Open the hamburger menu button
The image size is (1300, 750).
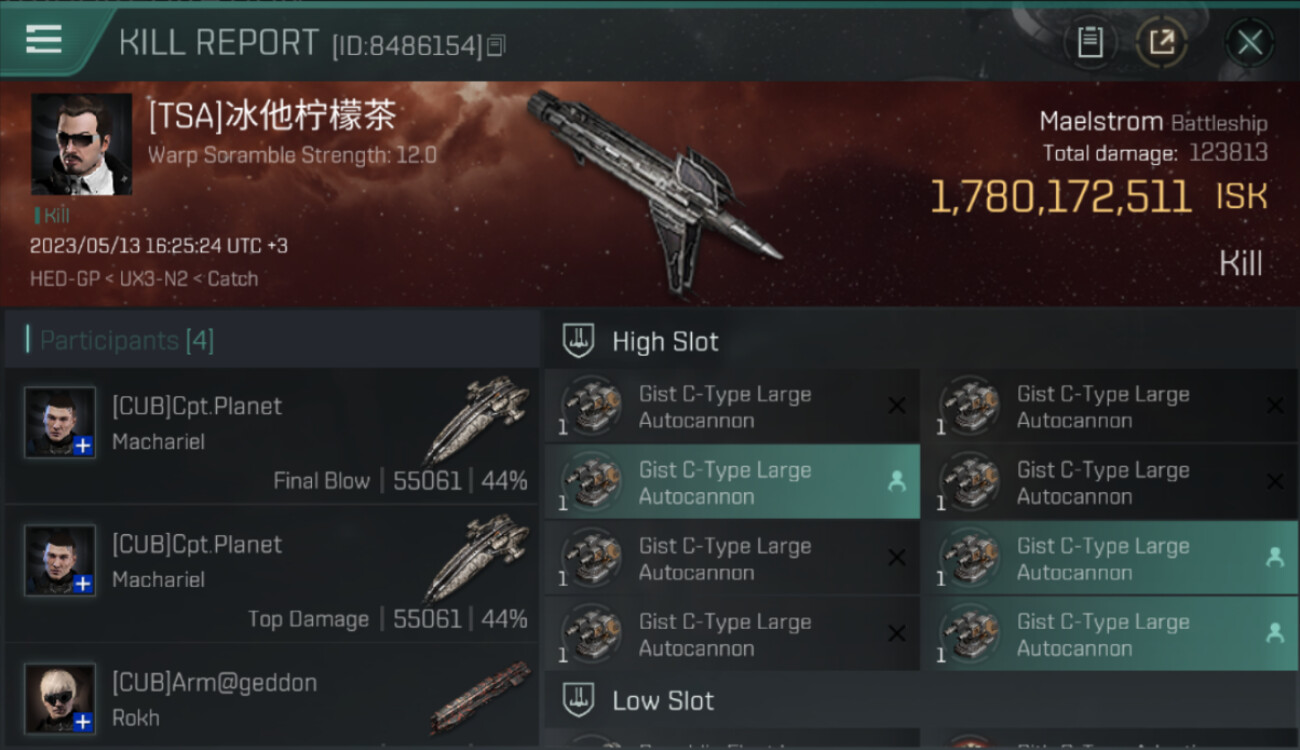pos(44,40)
